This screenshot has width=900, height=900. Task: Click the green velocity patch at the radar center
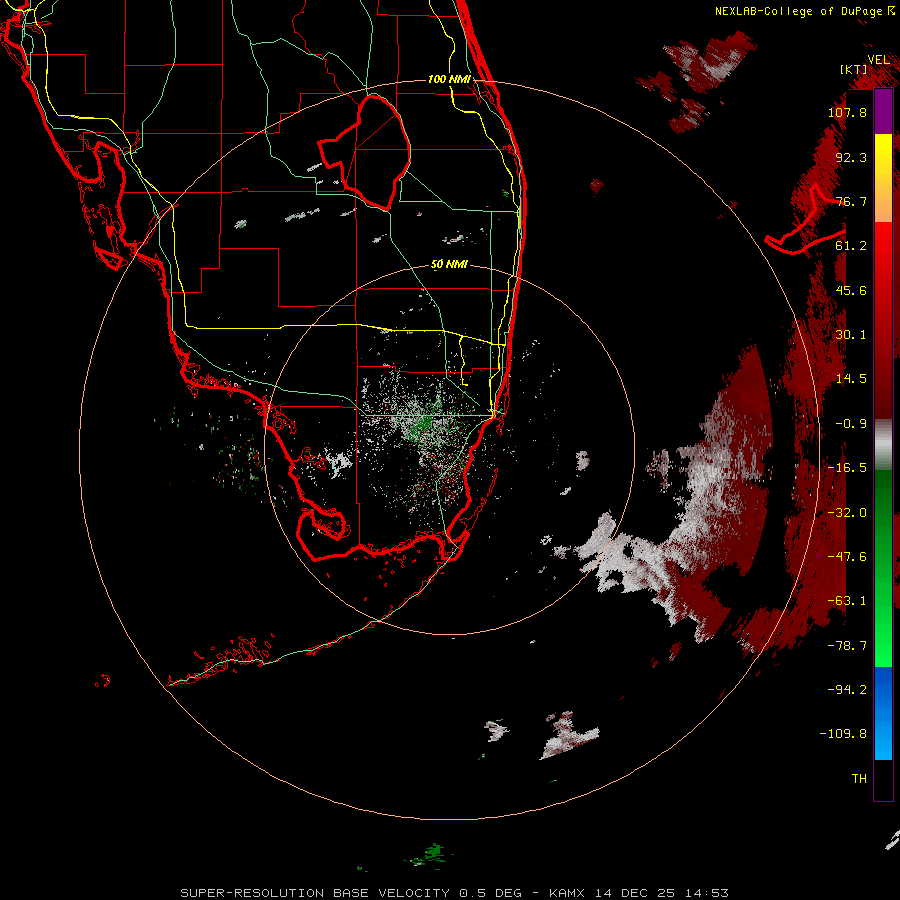pyautogui.click(x=425, y=425)
